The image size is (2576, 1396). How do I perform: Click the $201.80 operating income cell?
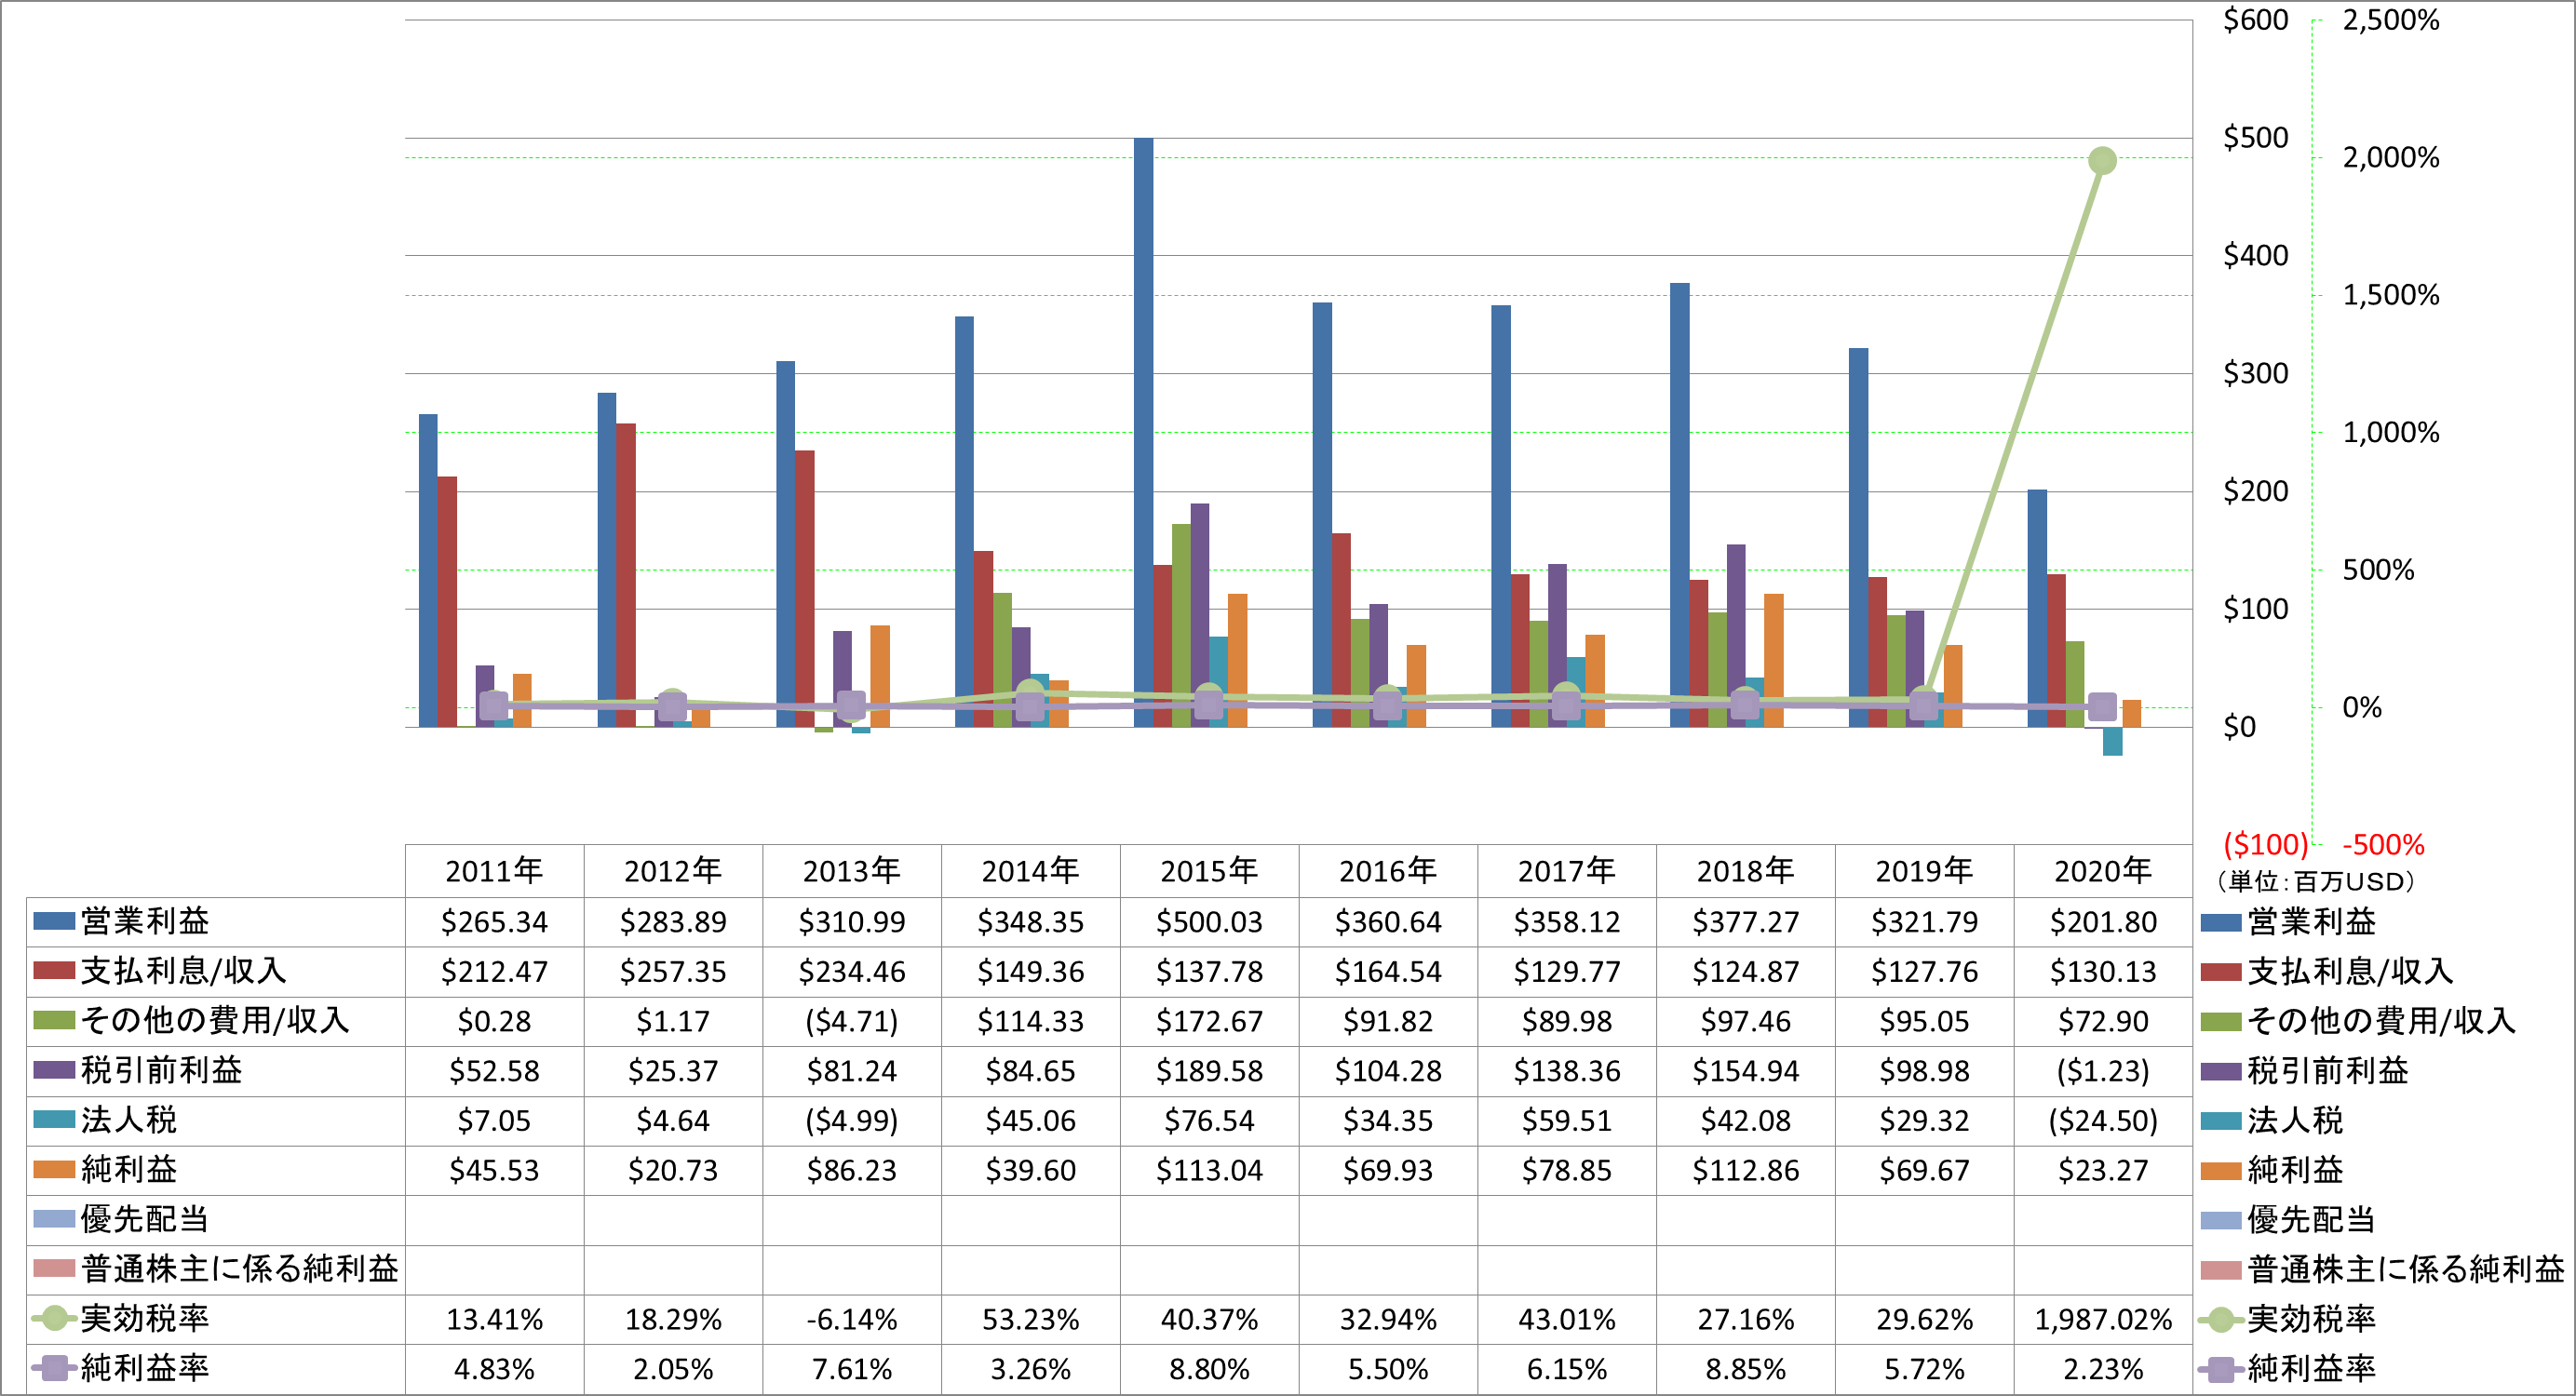(x=2103, y=921)
